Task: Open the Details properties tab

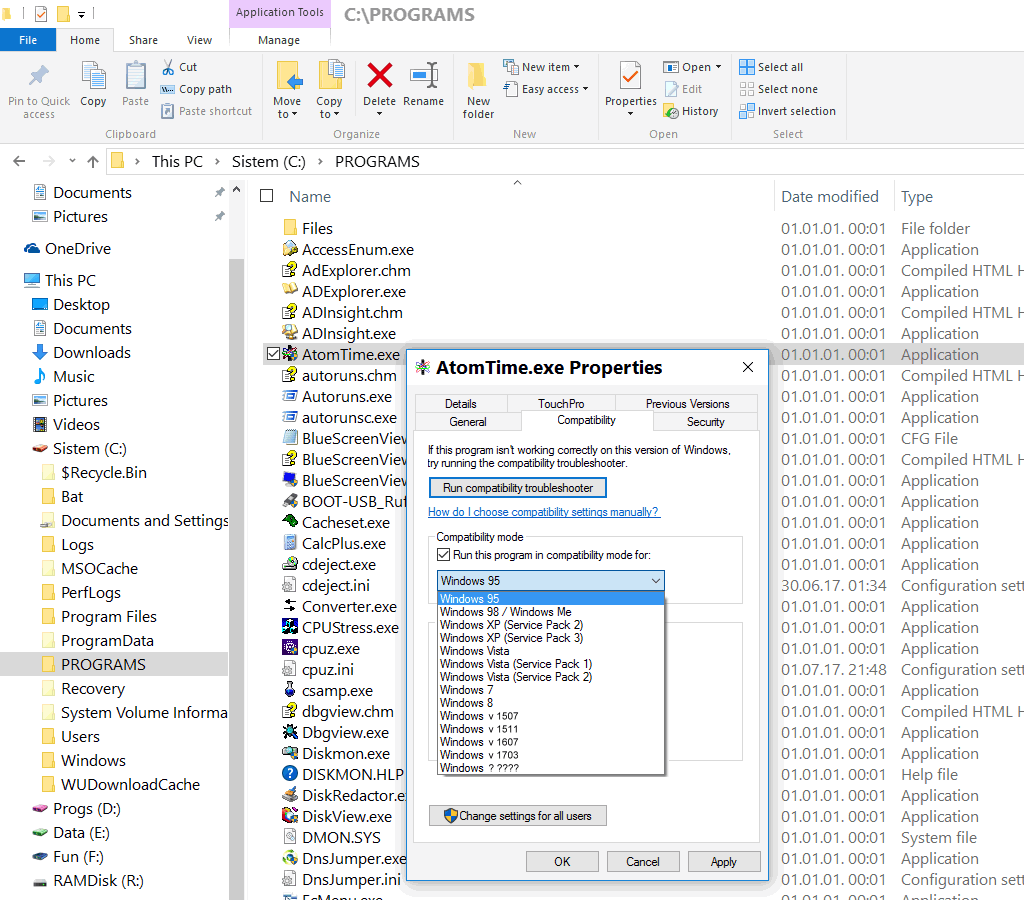Action: tap(461, 404)
